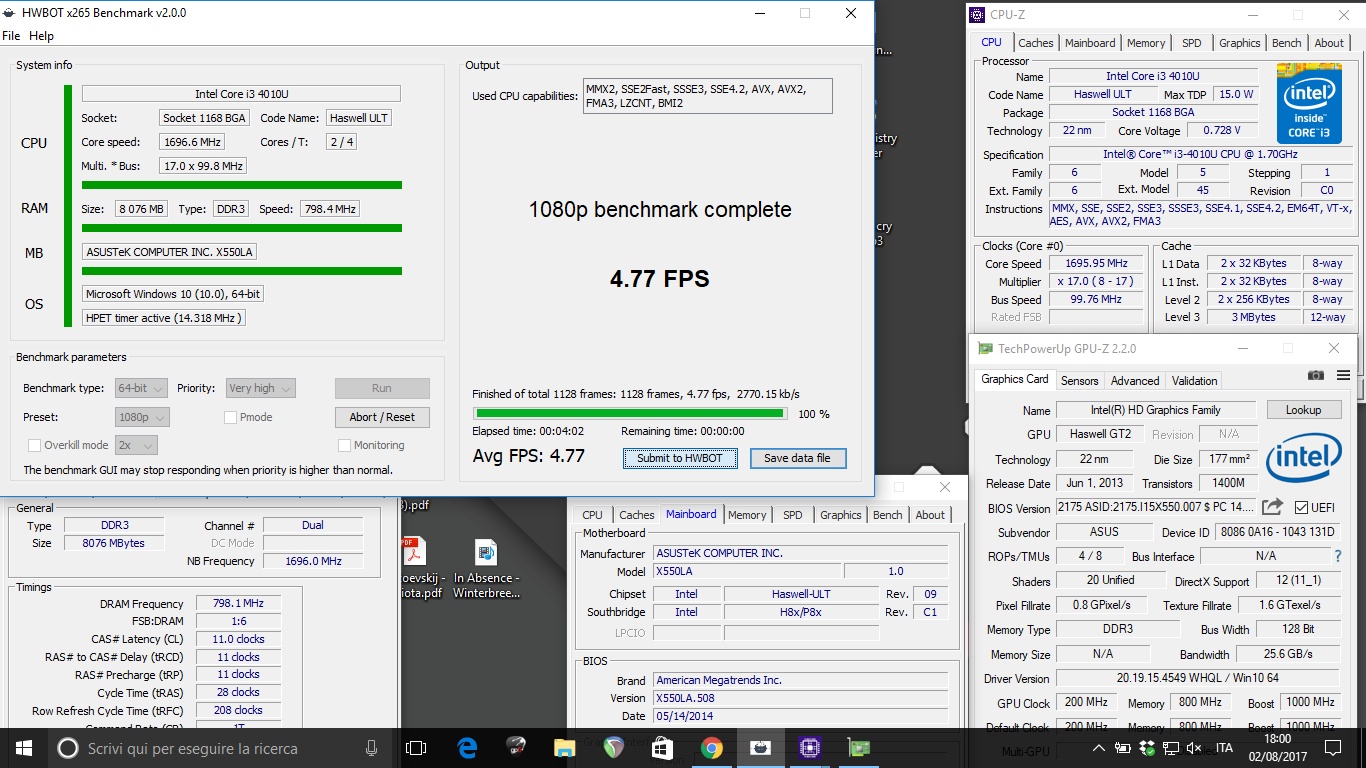This screenshot has width=1366, height=768.
Task: Open the Priority Very high dropdown
Action: pos(260,388)
